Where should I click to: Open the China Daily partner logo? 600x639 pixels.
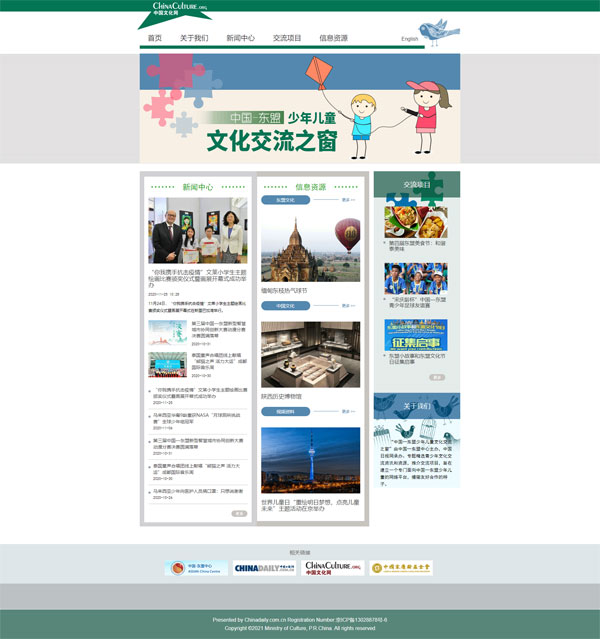pyautogui.click(x=264, y=568)
